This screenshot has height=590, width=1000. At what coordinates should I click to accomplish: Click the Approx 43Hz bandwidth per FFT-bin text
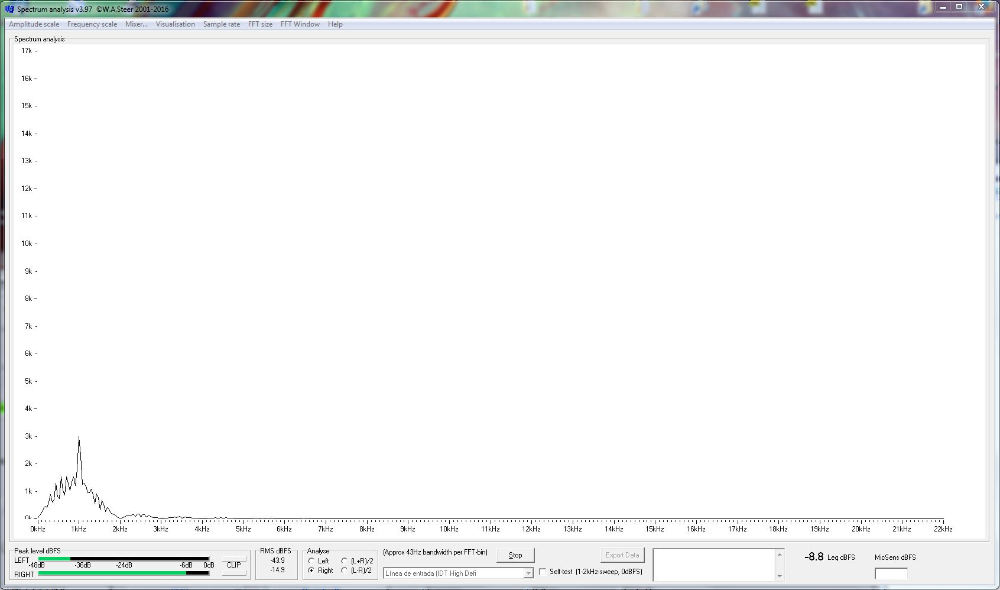(435, 552)
